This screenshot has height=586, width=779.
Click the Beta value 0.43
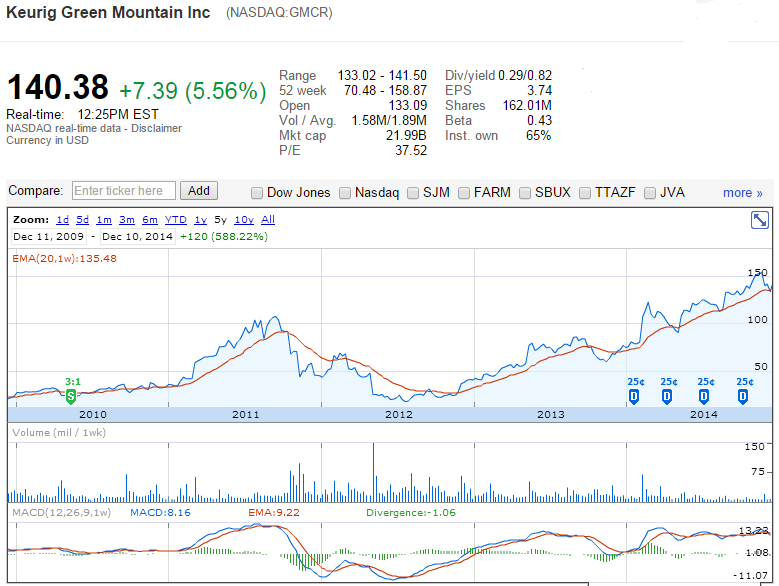[540, 121]
